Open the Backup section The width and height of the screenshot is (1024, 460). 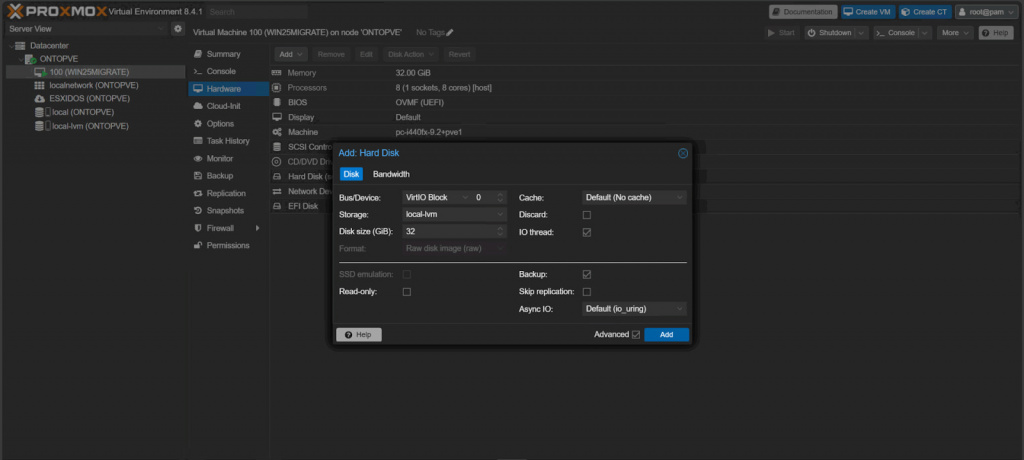[x=229, y=176]
